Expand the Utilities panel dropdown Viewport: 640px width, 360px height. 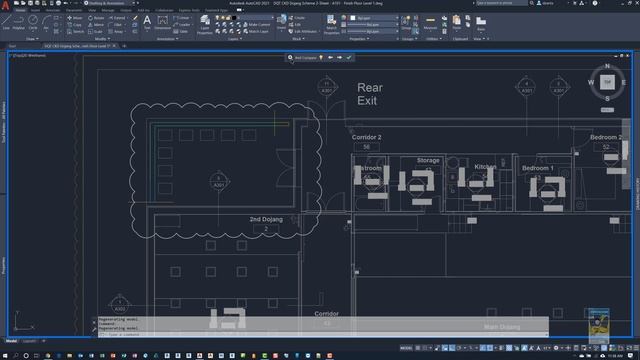[433, 39]
